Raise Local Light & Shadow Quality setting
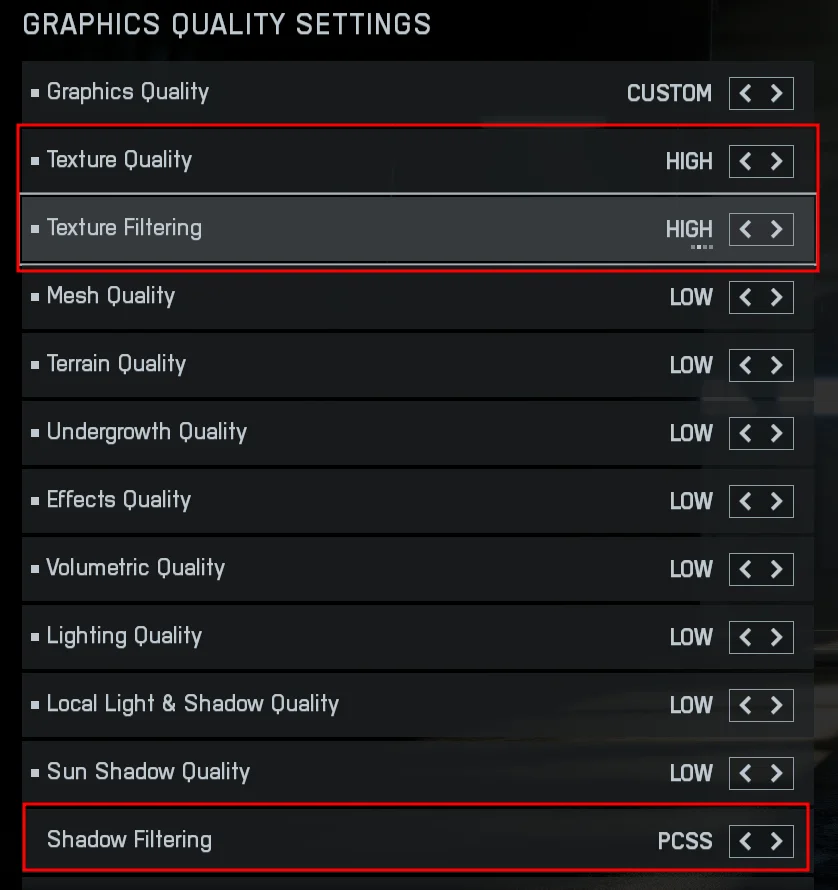 [777, 705]
